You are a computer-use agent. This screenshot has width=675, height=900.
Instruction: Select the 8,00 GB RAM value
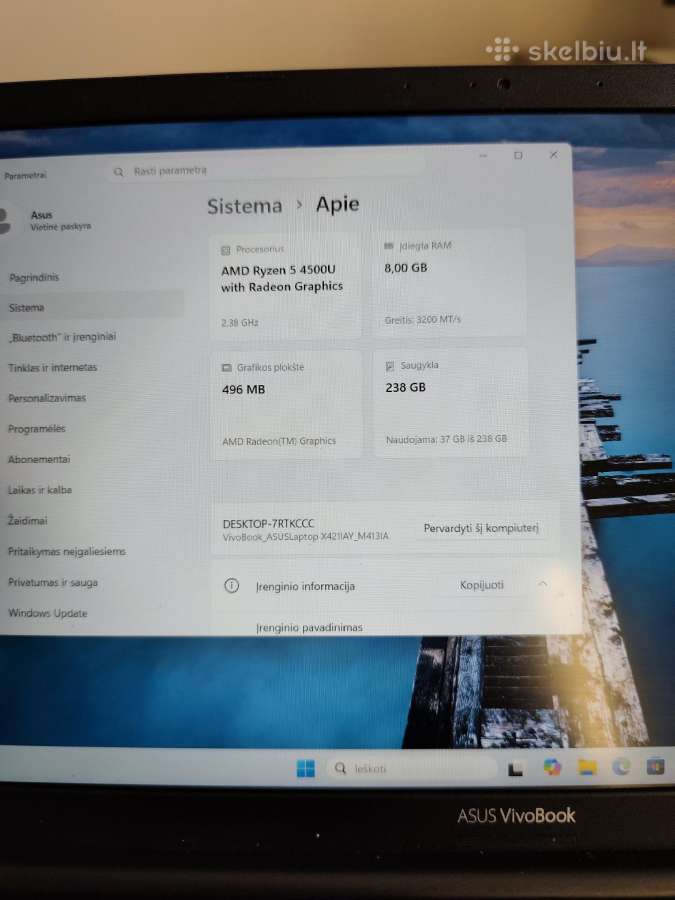tap(406, 267)
